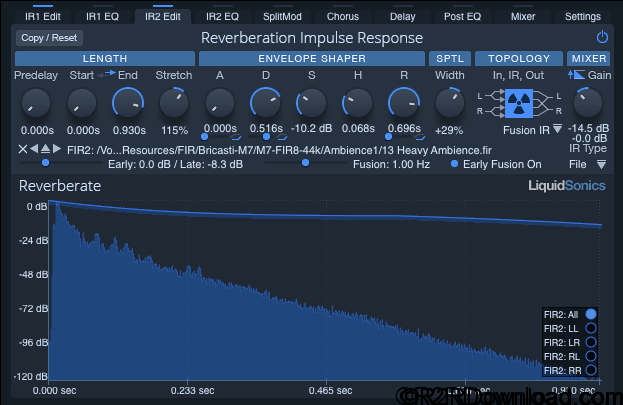Select the FIR2: RL channel display
The height and width of the screenshot is (405, 623).
591,356
